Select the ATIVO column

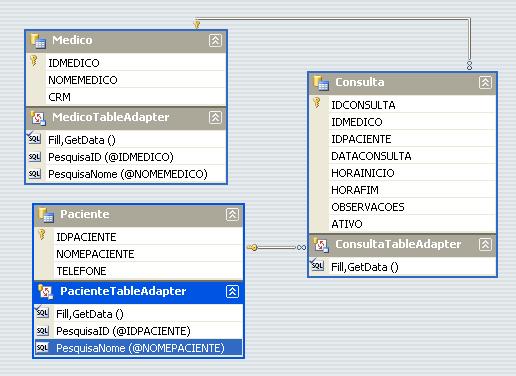coord(403,224)
